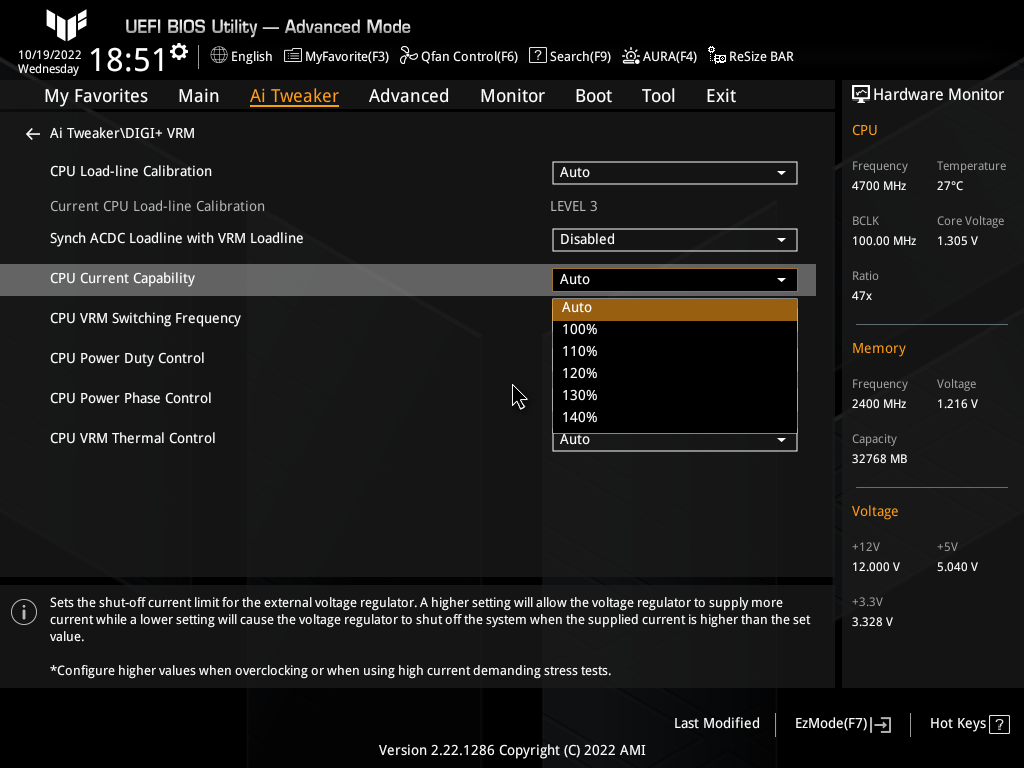Click the back arrow to leave DIGI+ VRM
The image size is (1024, 768).
coord(32,132)
